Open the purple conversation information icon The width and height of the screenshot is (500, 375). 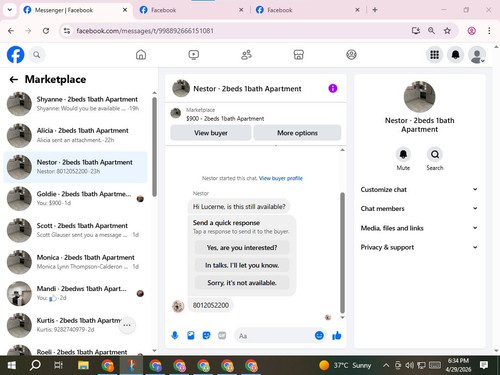(333, 88)
